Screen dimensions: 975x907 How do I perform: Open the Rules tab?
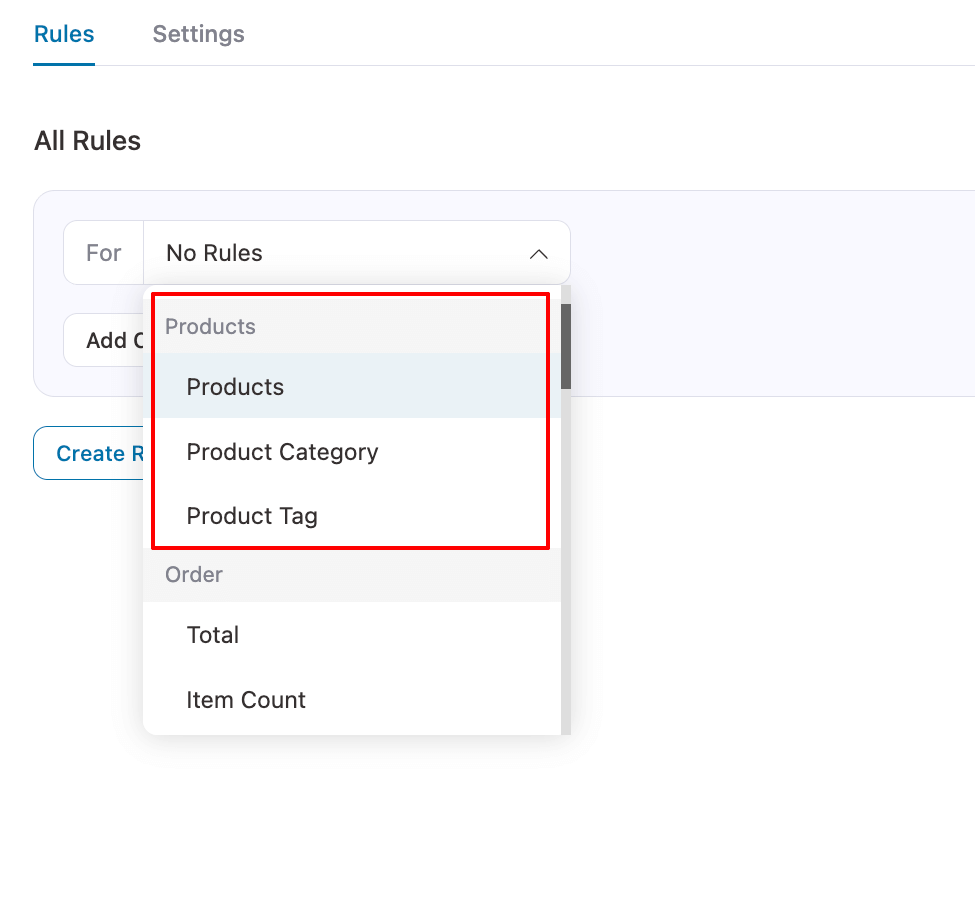[x=64, y=34]
